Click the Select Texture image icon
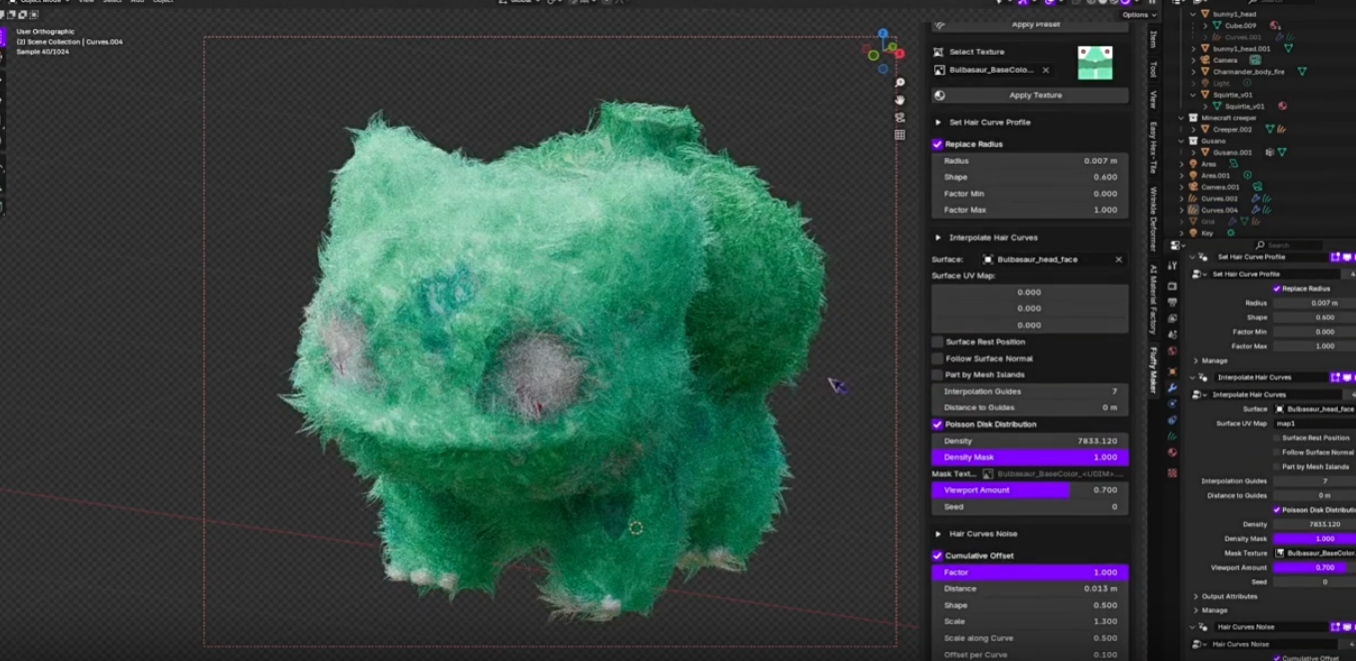Image resolution: width=1356 pixels, height=661 pixels. coord(938,52)
